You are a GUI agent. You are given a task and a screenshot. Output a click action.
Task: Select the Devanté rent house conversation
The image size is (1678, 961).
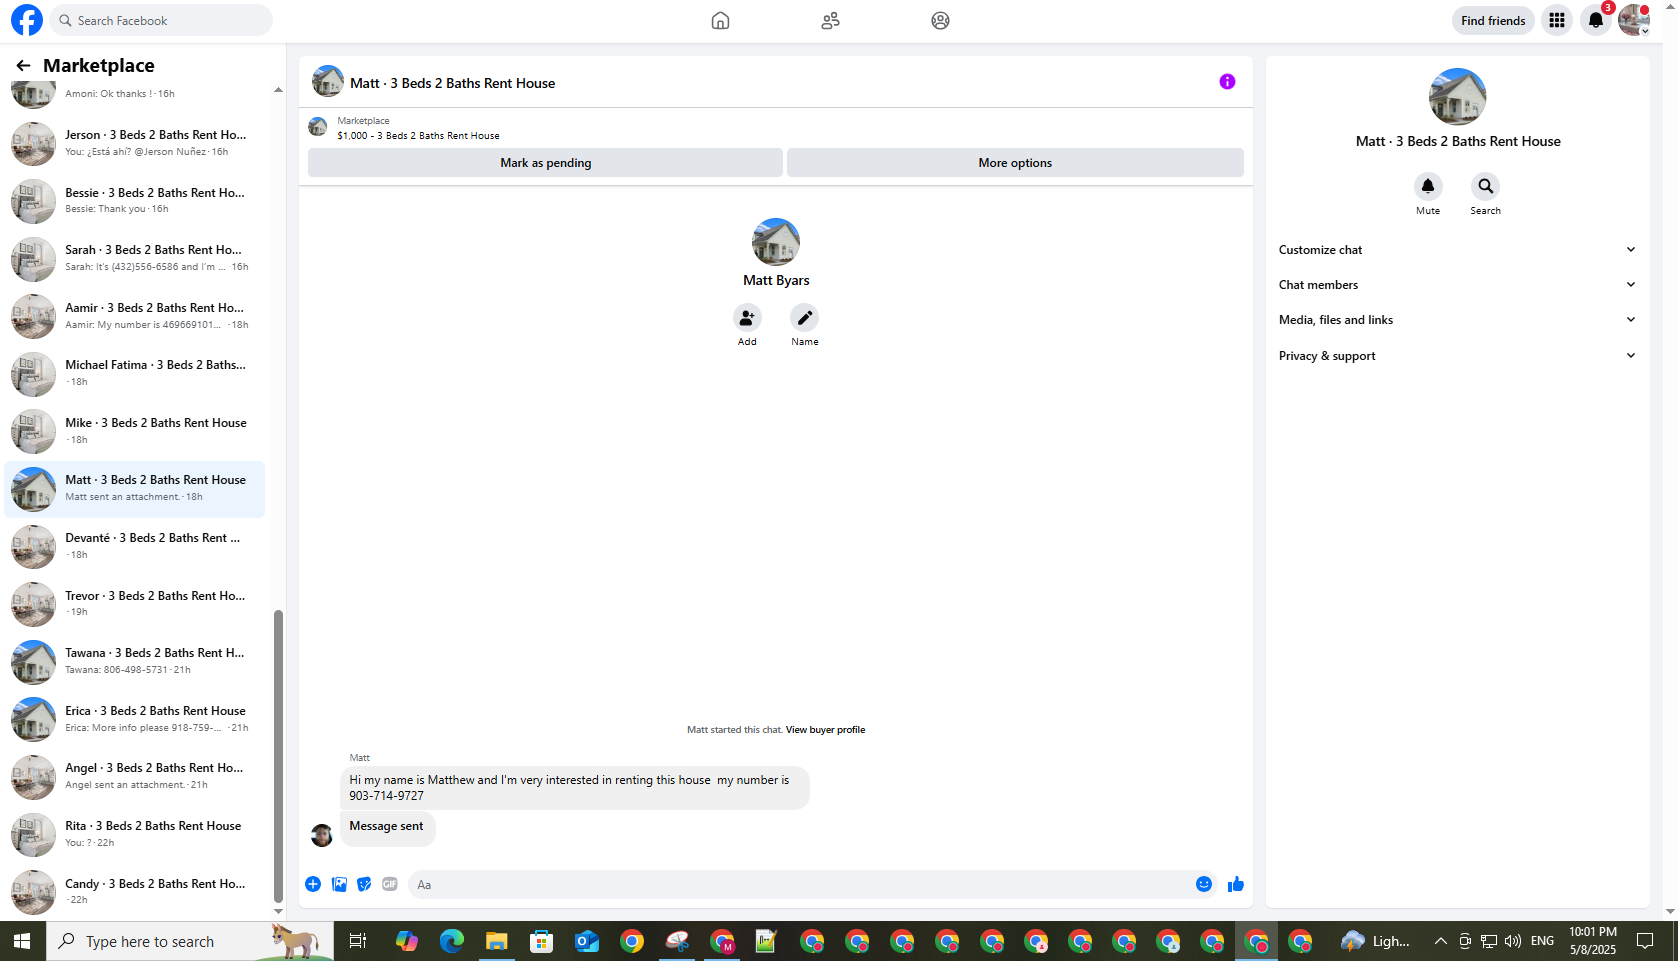pyautogui.click(x=135, y=546)
